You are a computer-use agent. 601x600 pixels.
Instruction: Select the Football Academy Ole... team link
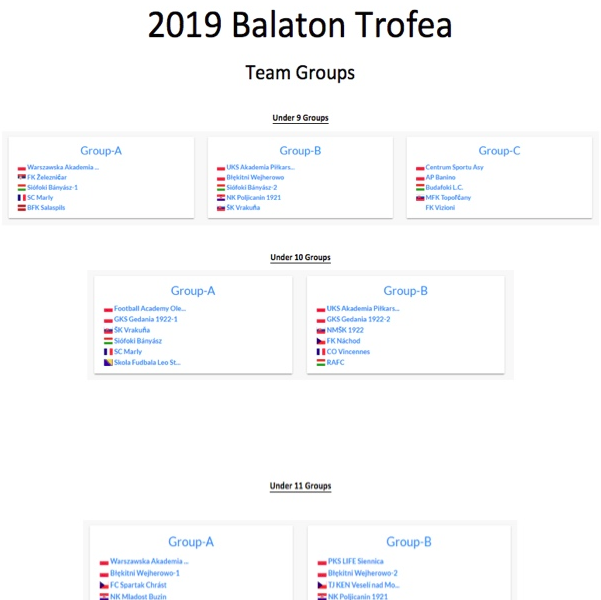(x=150, y=309)
